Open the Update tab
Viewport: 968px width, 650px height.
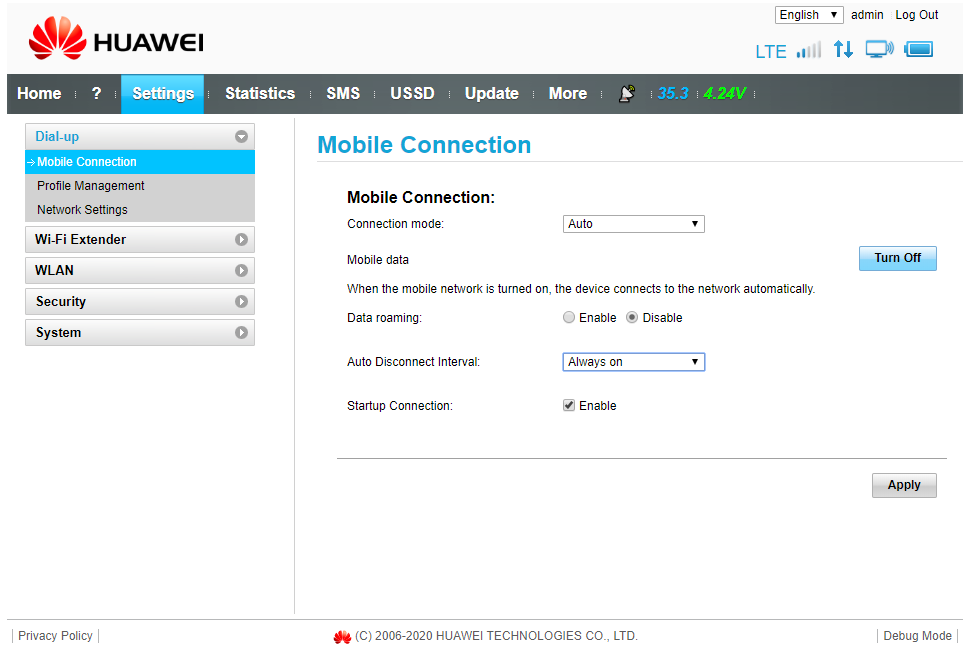click(x=491, y=93)
